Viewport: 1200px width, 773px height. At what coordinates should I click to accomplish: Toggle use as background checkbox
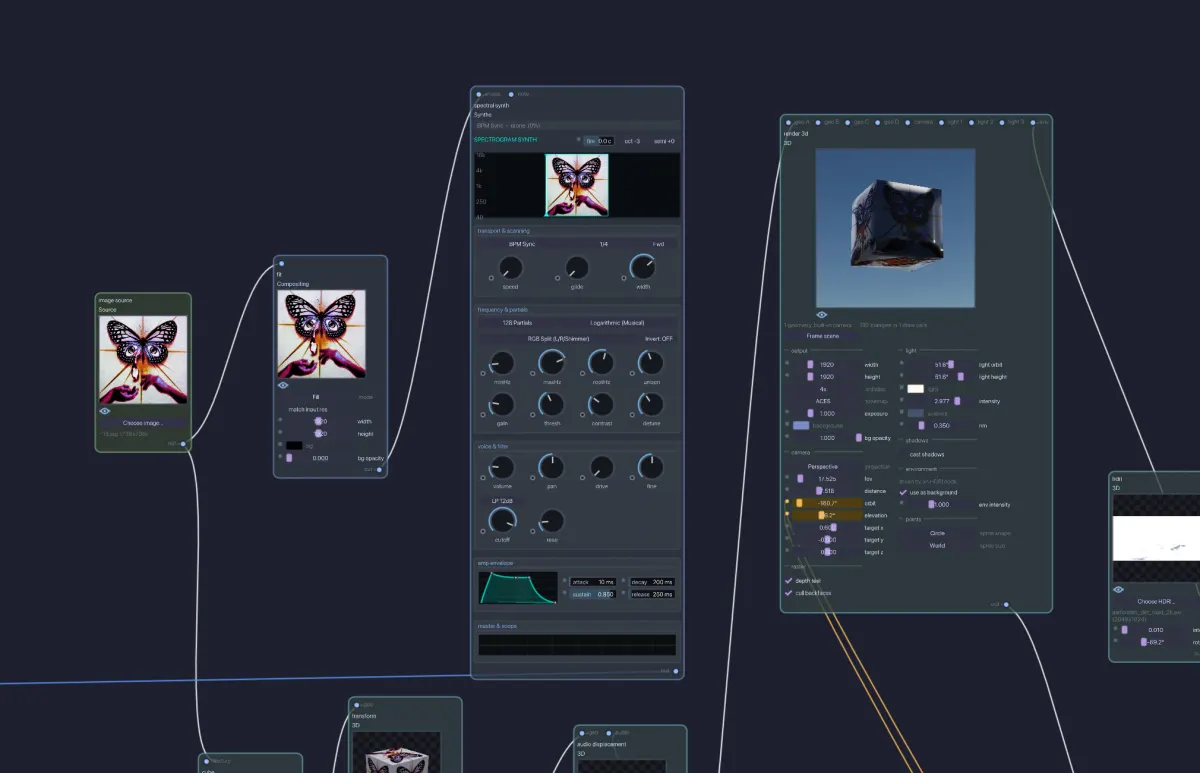[903, 492]
